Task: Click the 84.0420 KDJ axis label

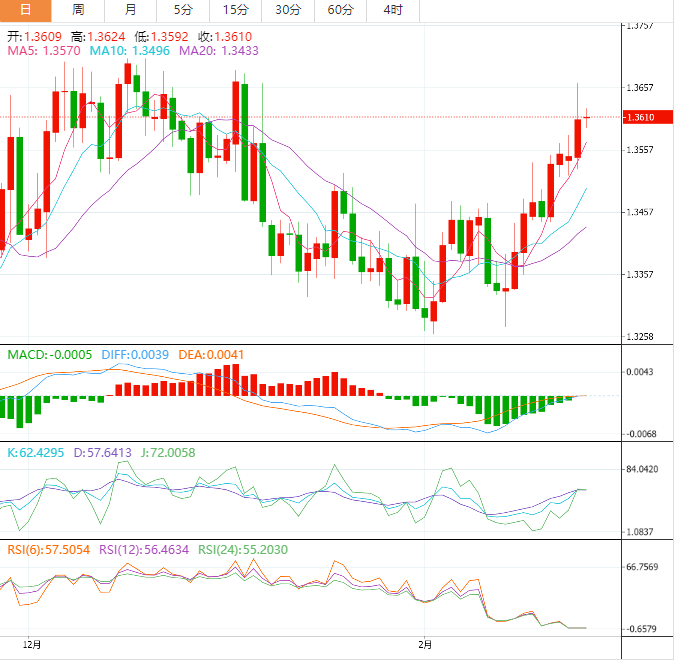Action: coord(642,469)
